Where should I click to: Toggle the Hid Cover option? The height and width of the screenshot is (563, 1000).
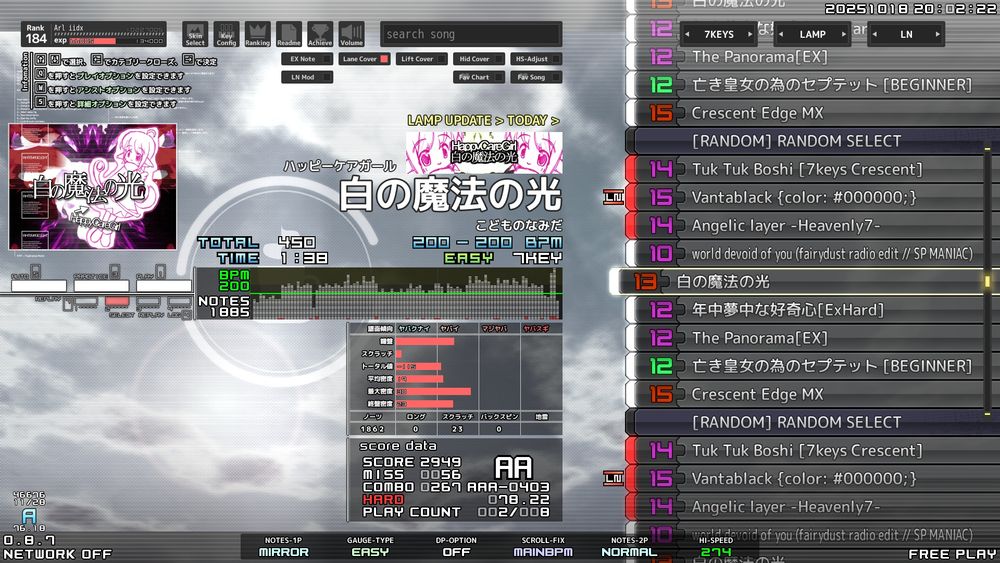click(479, 59)
